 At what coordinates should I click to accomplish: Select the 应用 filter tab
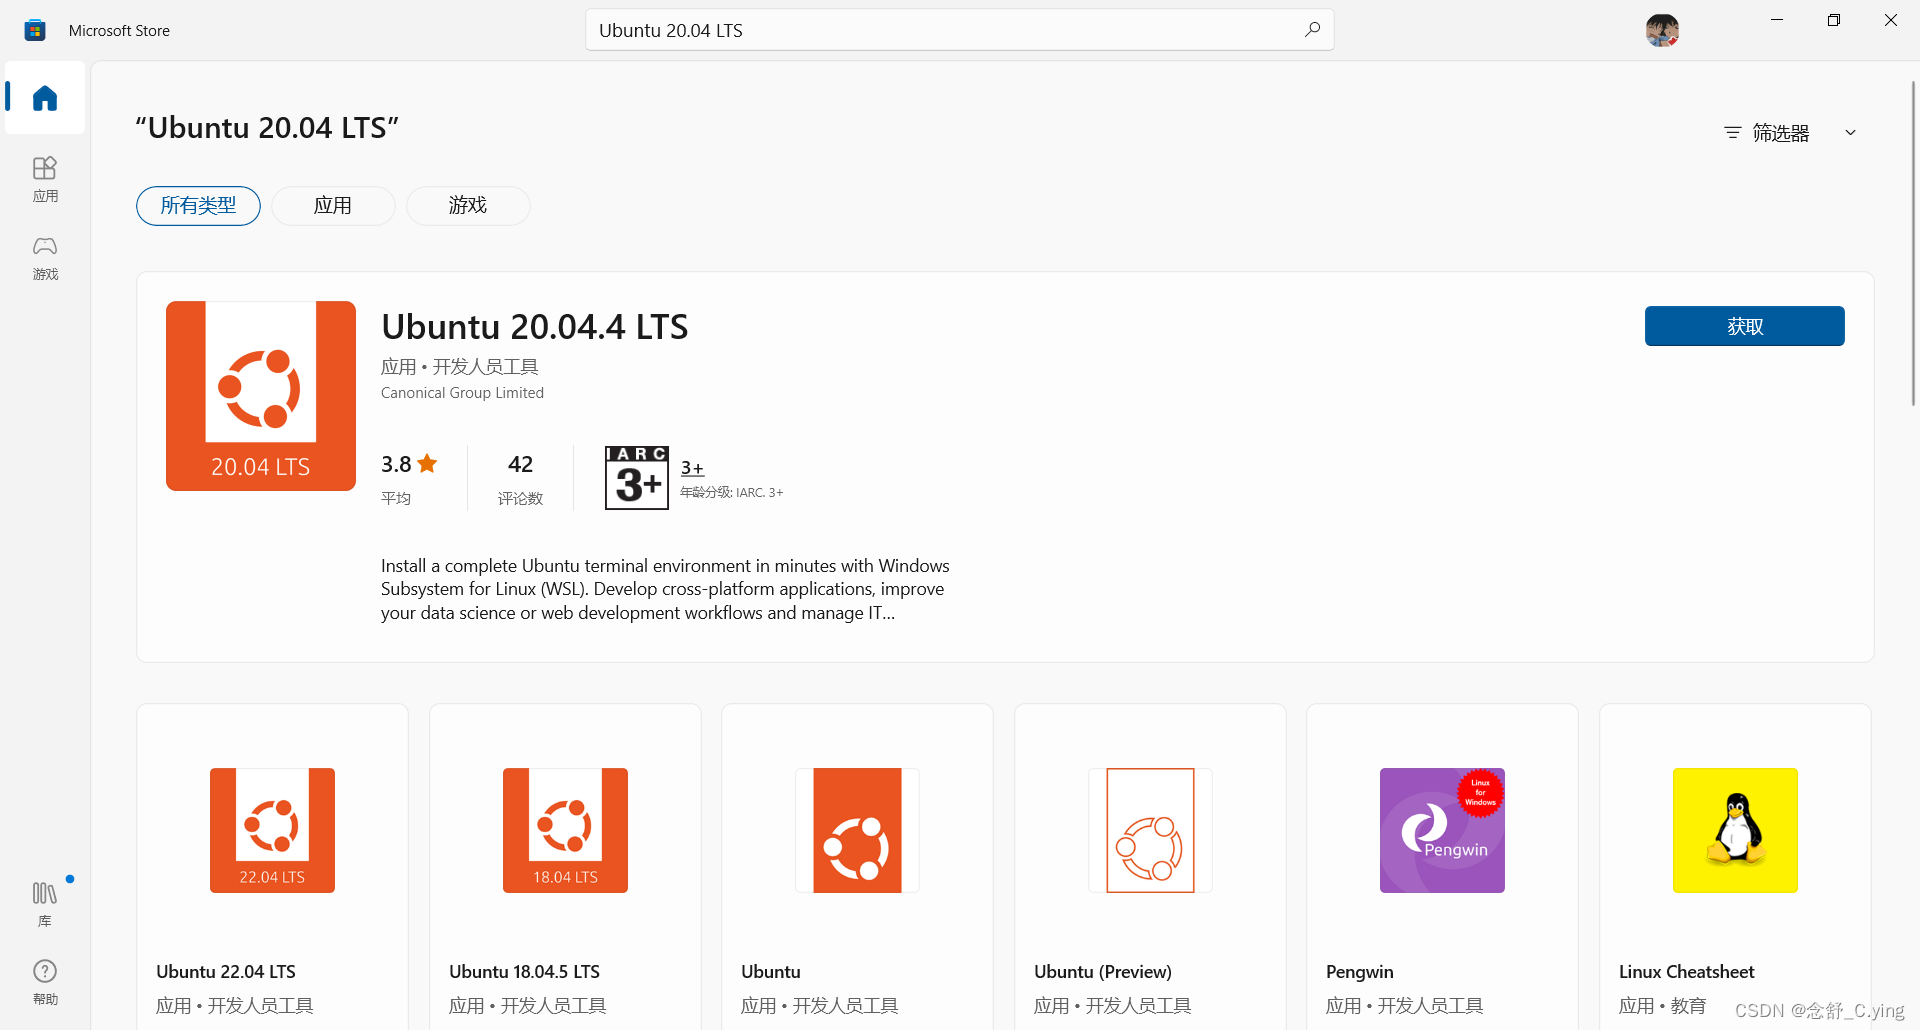[333, 206]
